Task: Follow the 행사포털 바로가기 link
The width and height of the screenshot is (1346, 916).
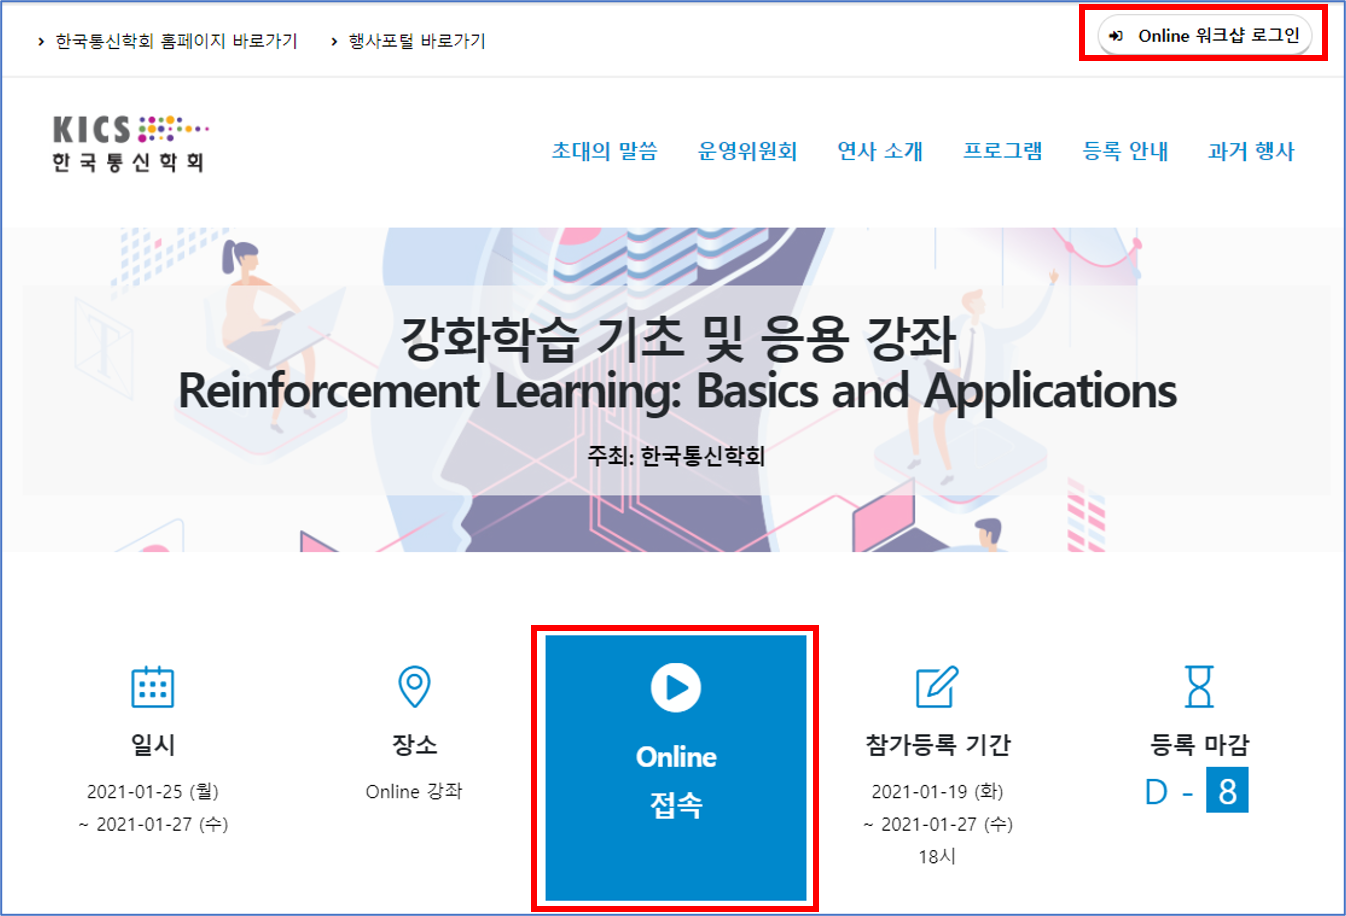Action: click(x=416, y=41)
